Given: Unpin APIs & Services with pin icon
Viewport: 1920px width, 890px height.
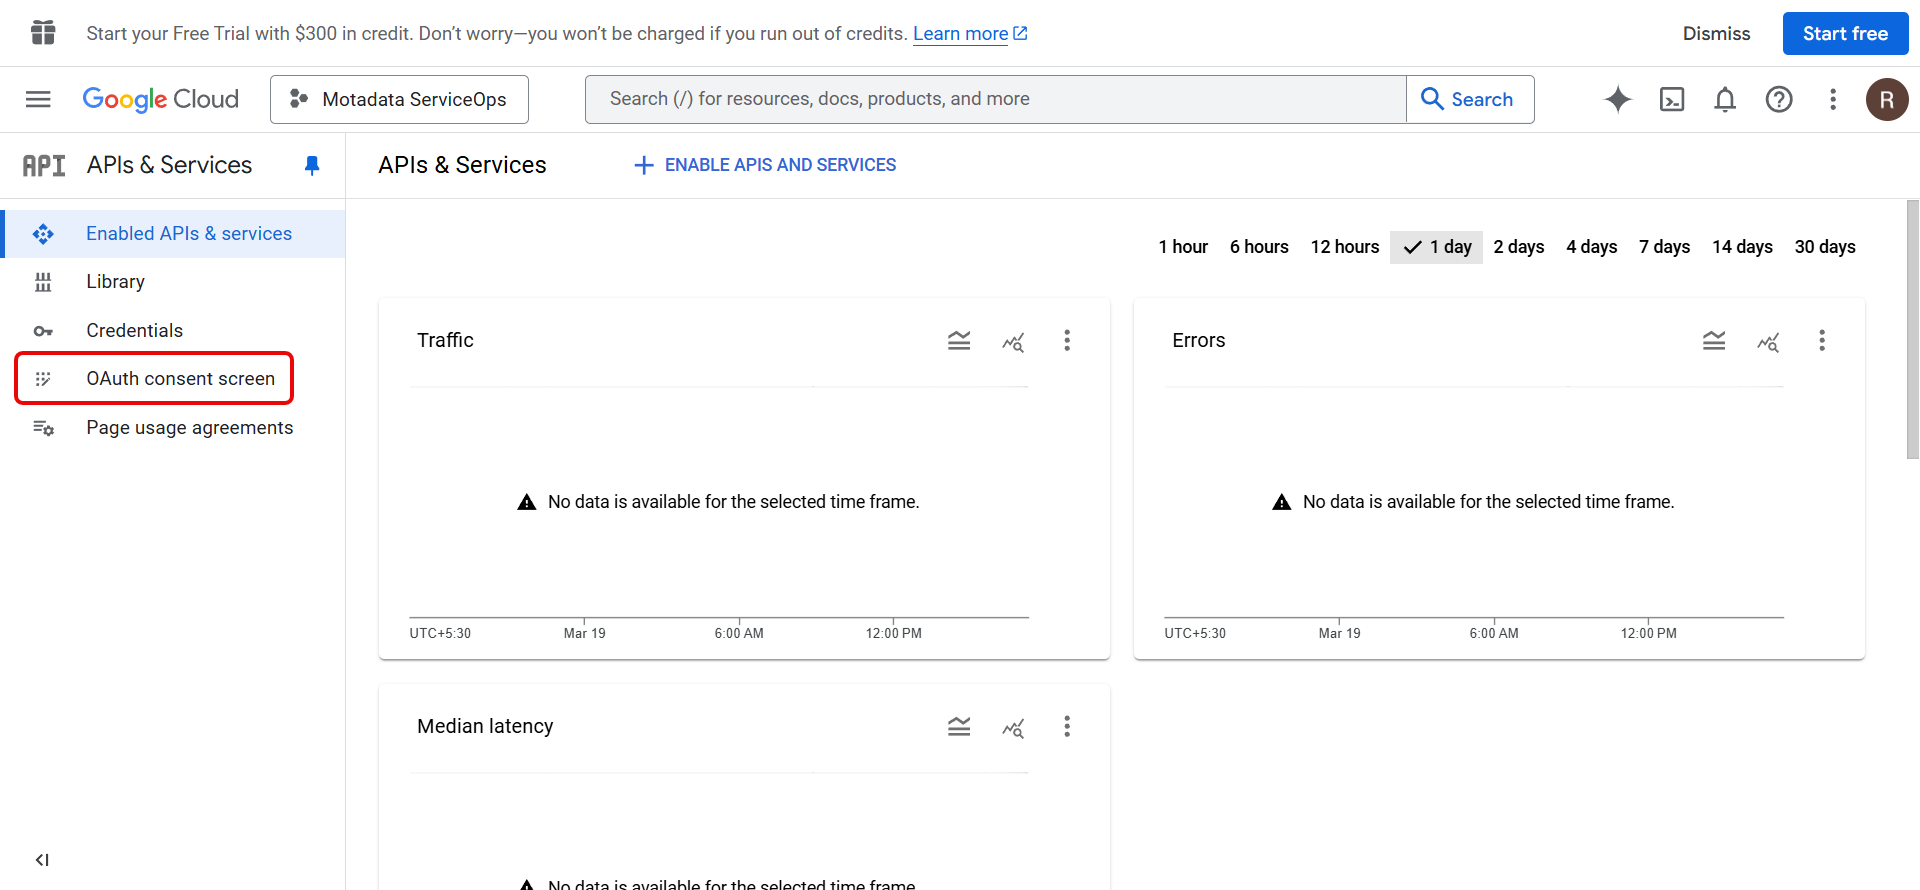Looking at the screenshot, I should tap(312, 165).
